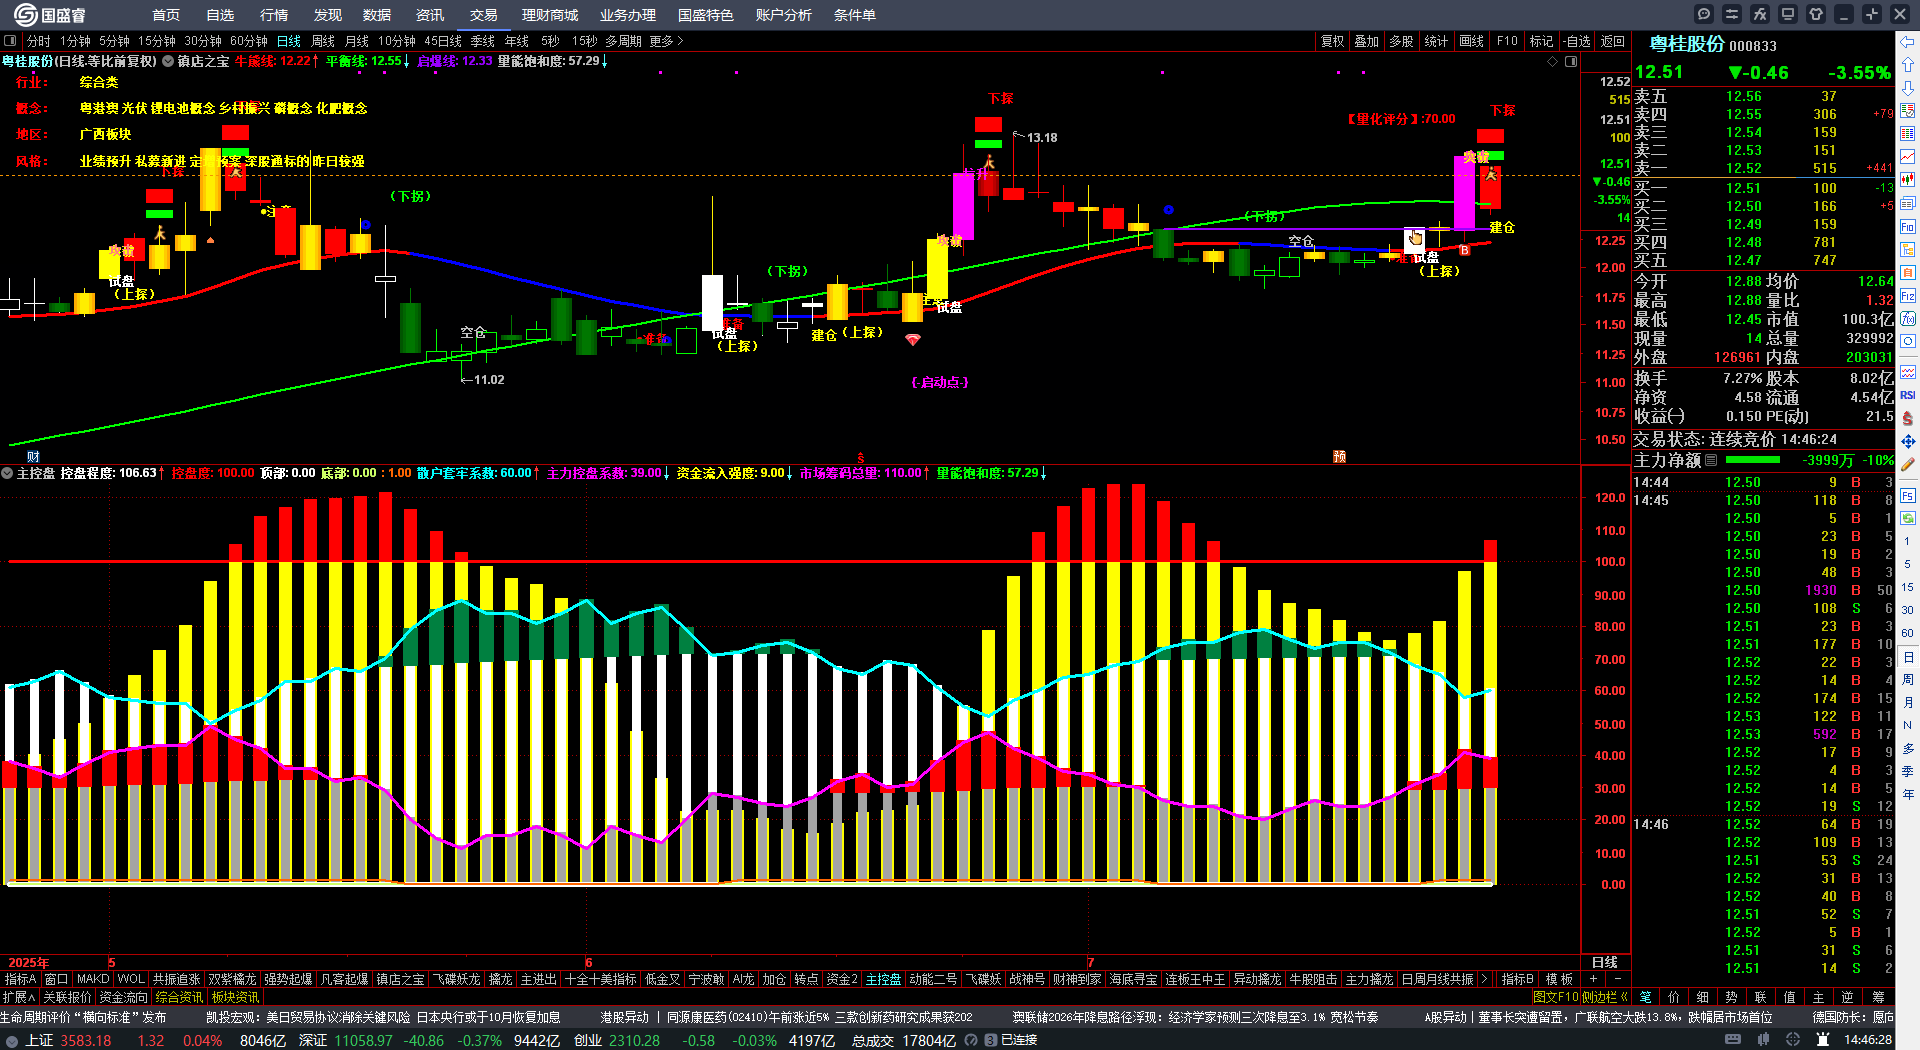The height and width of the screenshot is (1050, 1920).
Task: Open the 交易 menu
Action: (484, 15)
